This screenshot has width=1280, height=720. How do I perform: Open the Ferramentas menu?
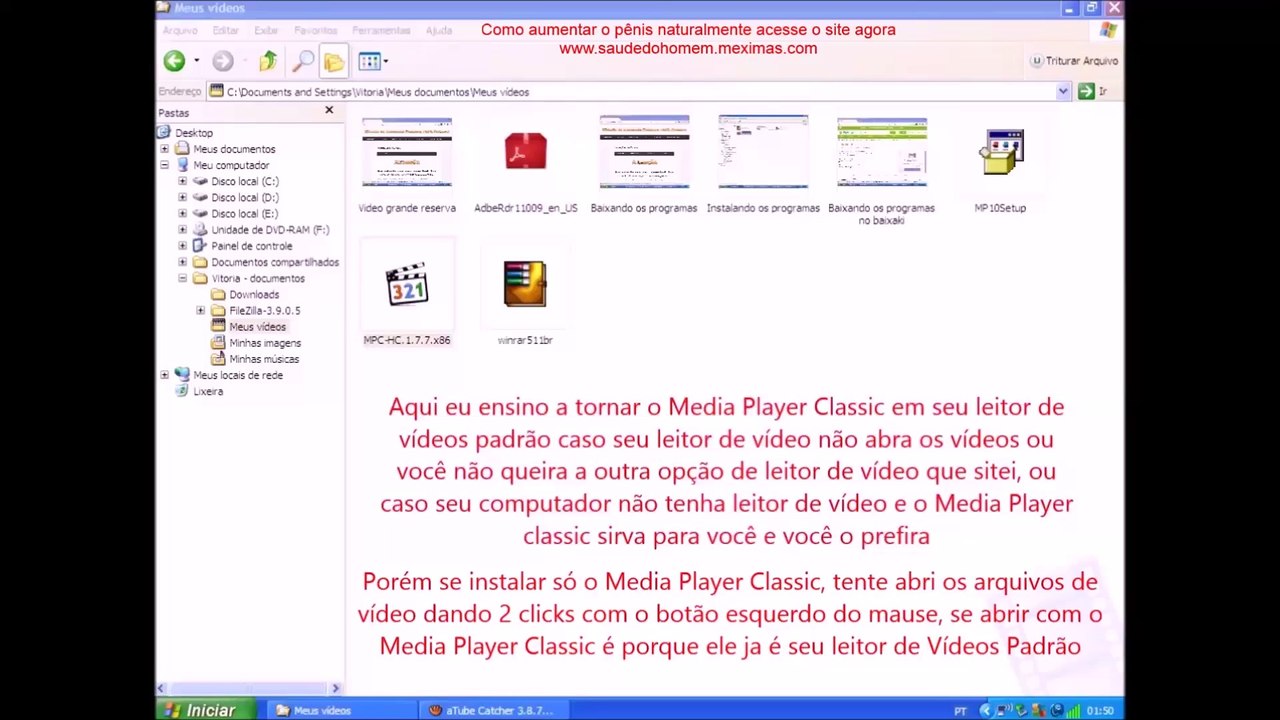pos(382,31)
